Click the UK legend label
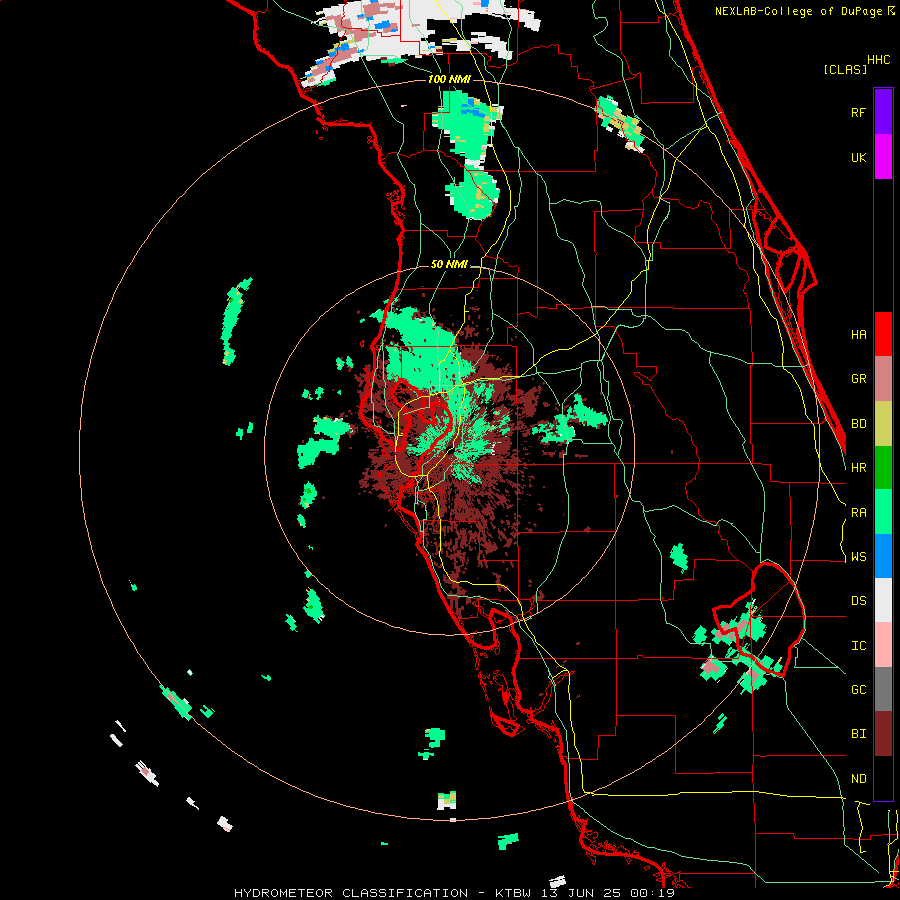Screen dimensions: 900x900 pyautogui.click(x=858, y=157)
